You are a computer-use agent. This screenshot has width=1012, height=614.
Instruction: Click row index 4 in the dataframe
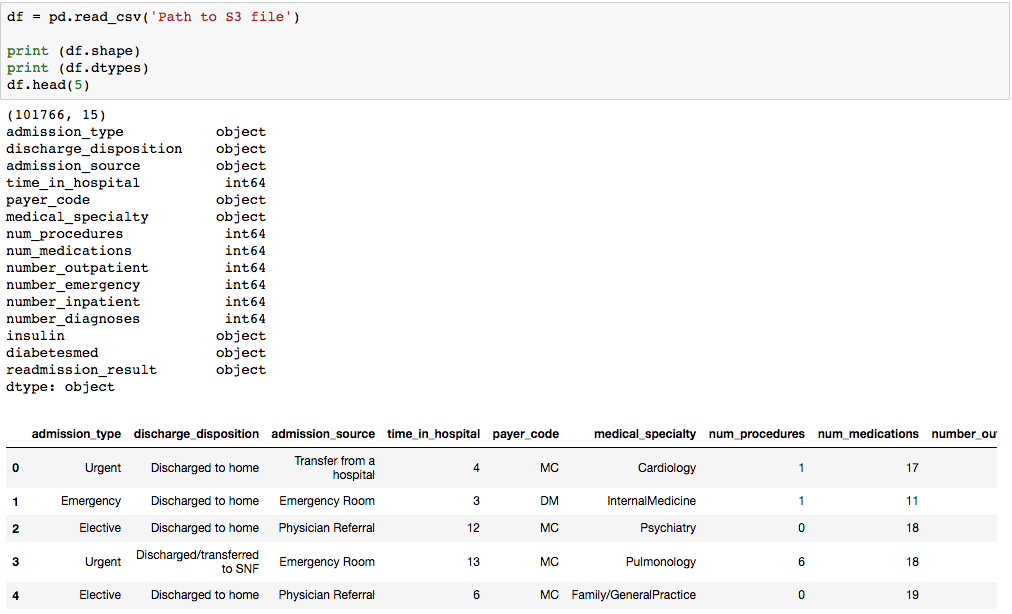pyautogui.click(x=15, y=595)
